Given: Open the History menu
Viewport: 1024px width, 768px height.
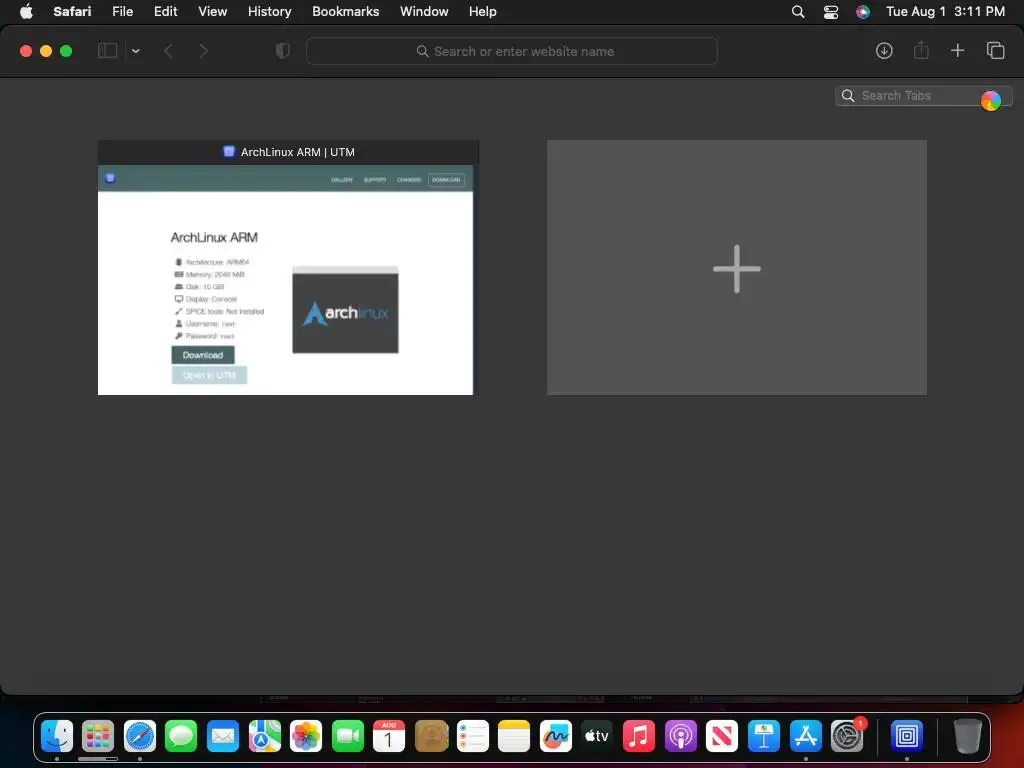Looking at the screenshot, I should point(269,12).
